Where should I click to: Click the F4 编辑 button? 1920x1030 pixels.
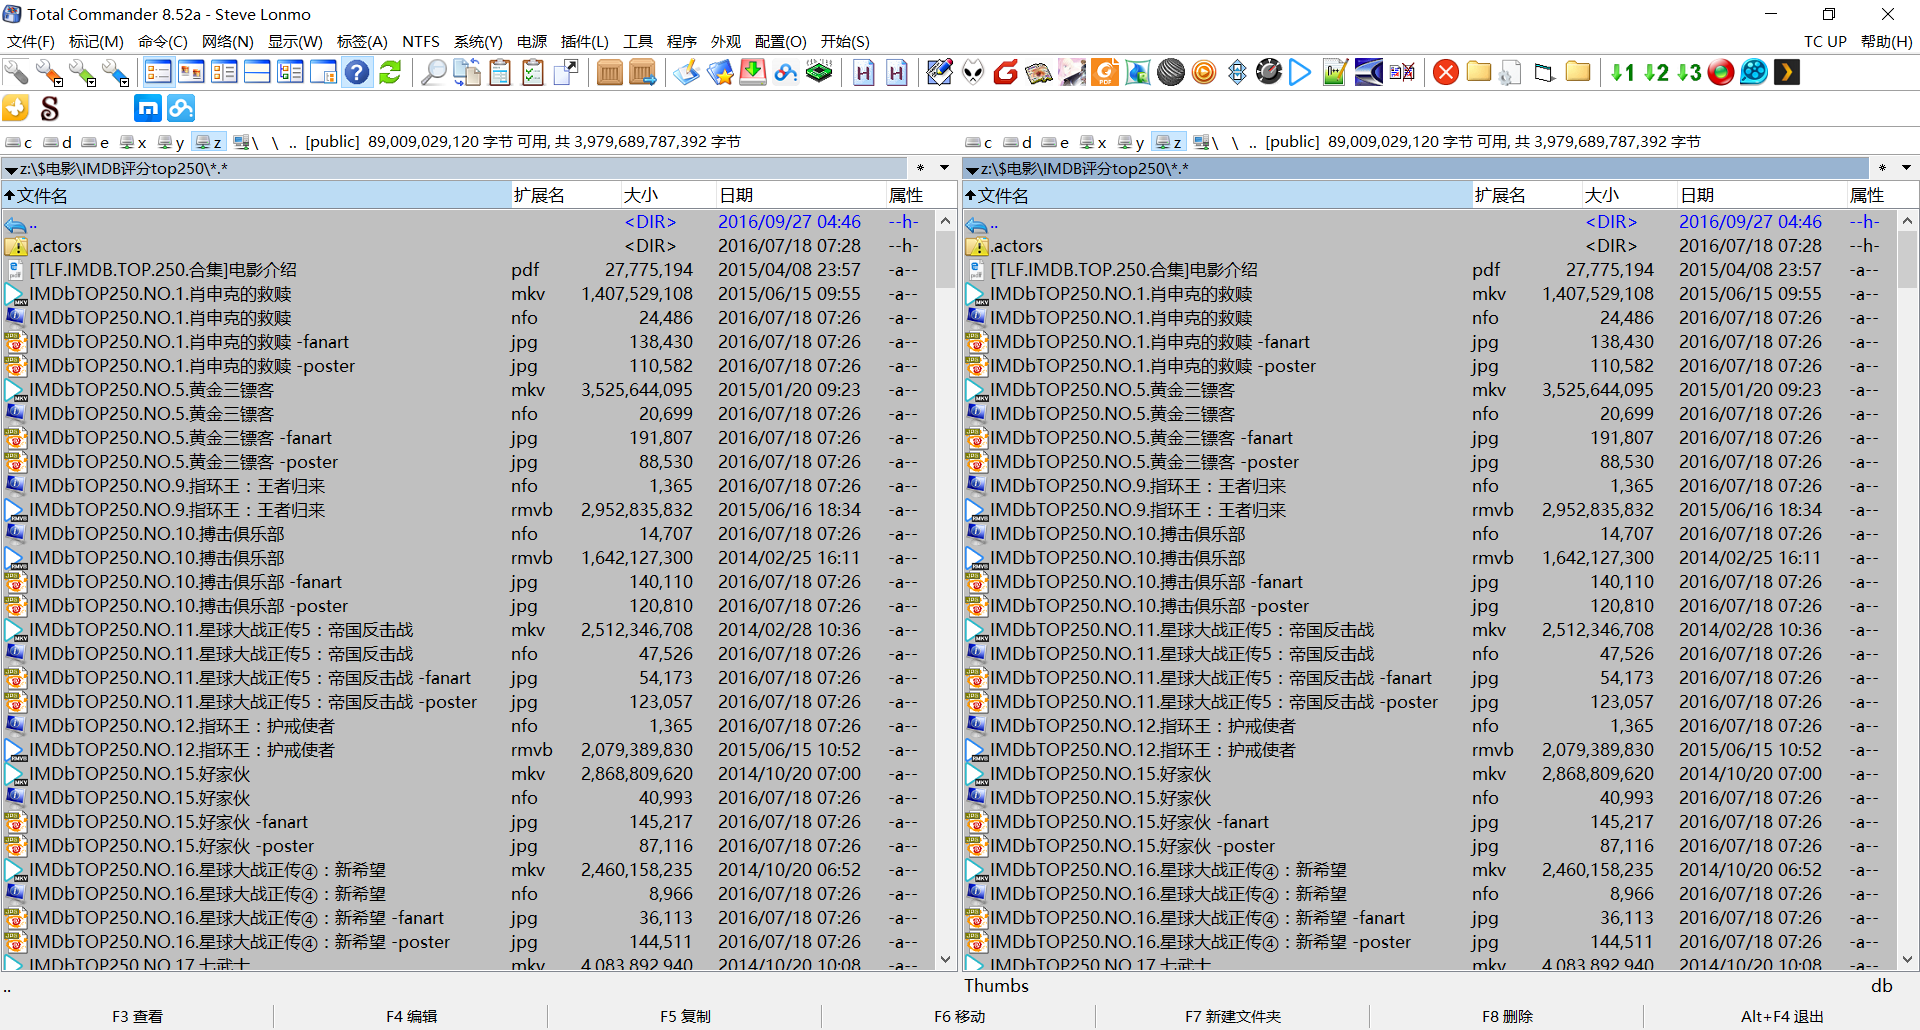point(411,1016)
